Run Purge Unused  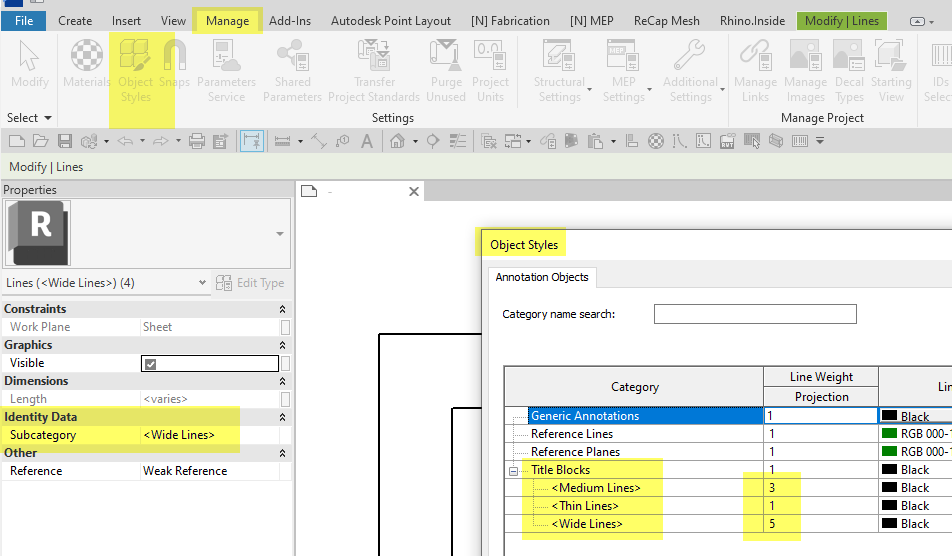coord(446,70)
